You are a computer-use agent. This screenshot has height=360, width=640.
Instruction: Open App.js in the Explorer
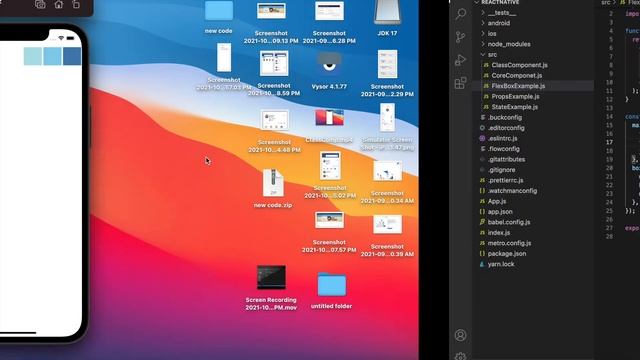533,201
